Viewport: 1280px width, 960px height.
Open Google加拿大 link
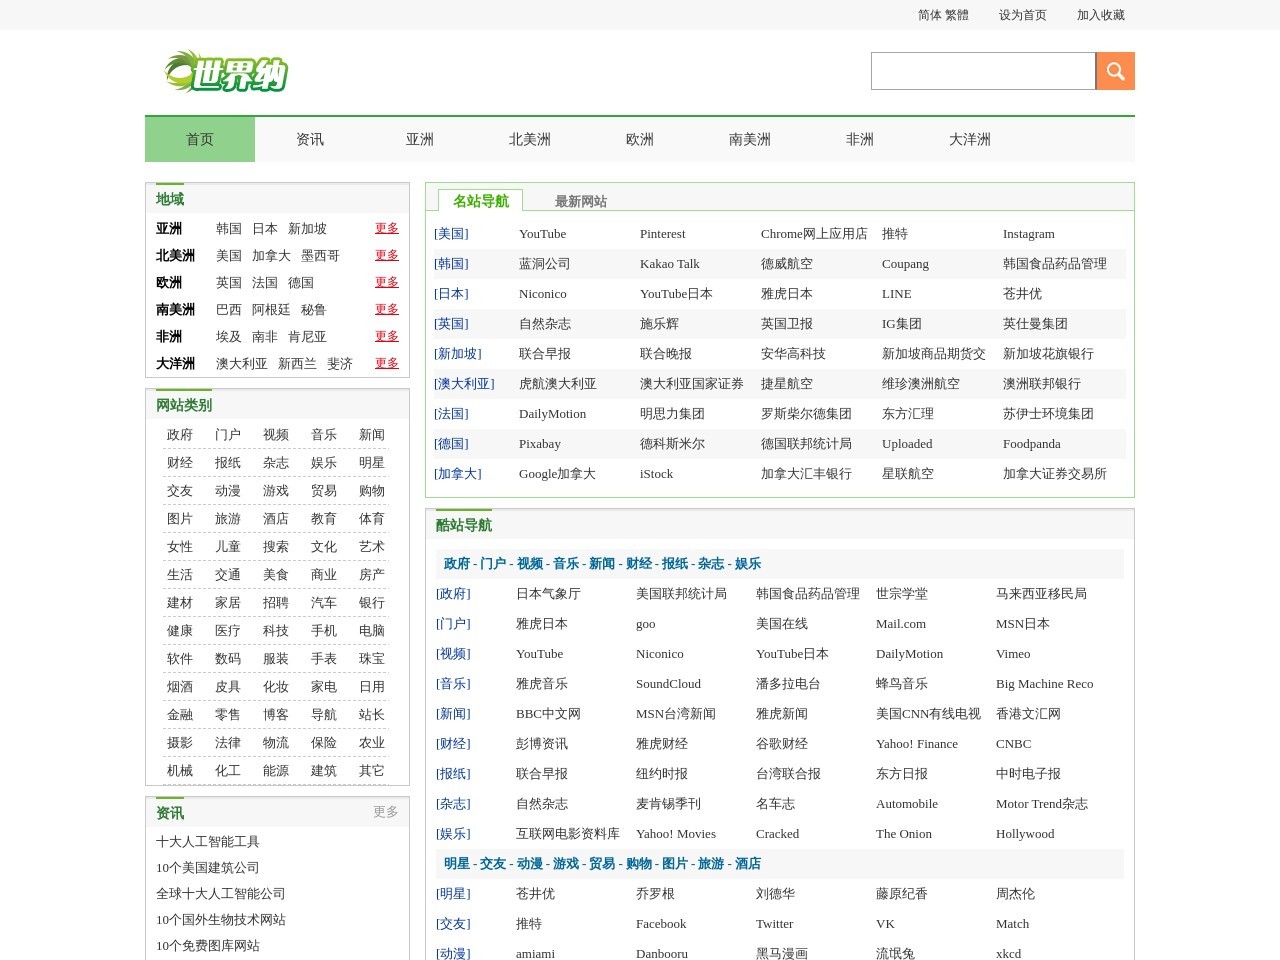click(557, 474)
